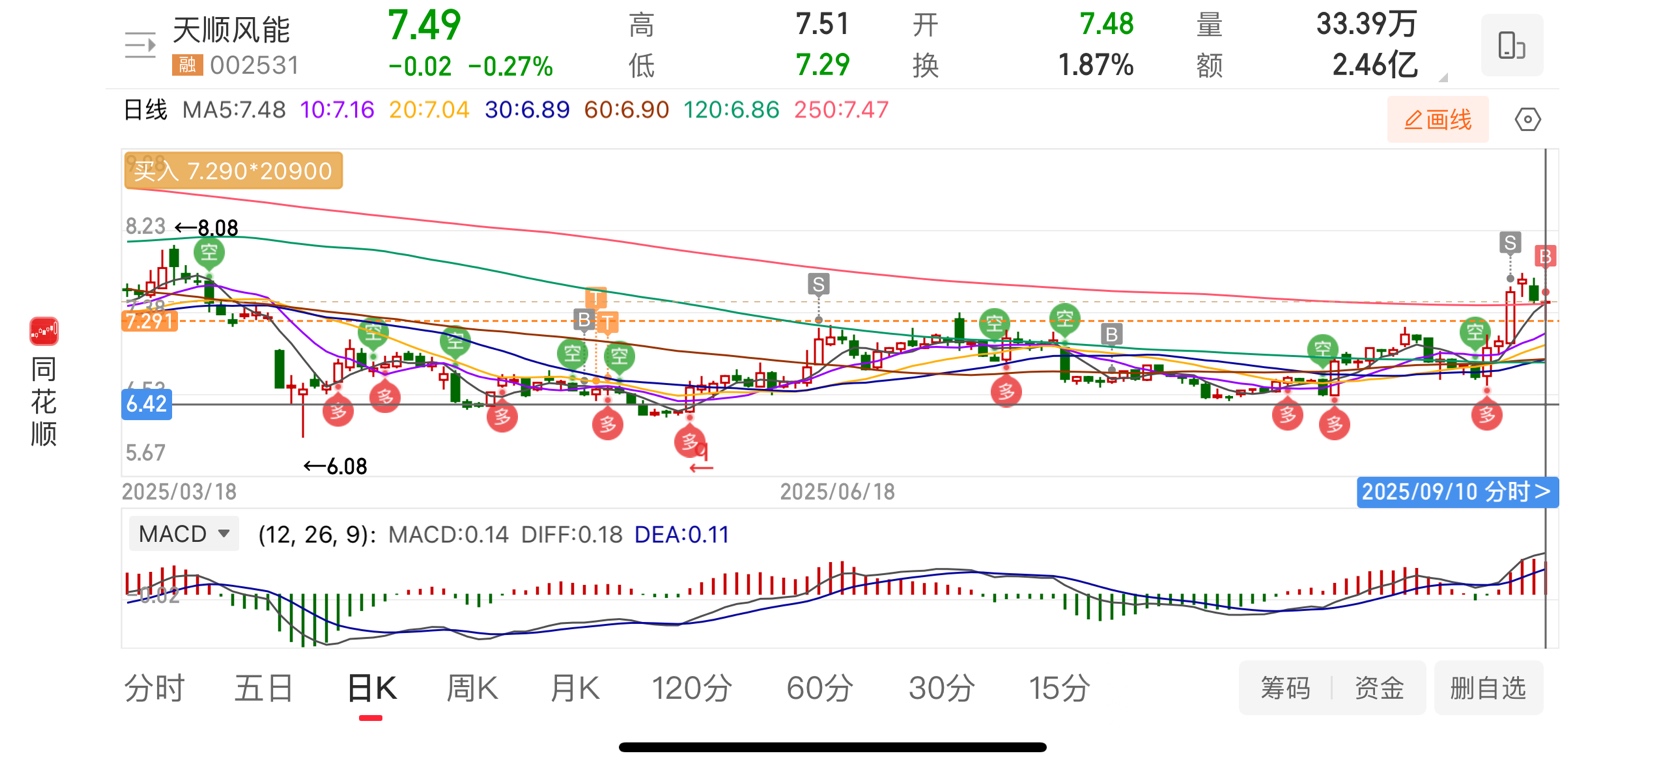Tap the 日线 period label
The height and width of the screenshot is (769, 1665).
[x=145, y=110]
